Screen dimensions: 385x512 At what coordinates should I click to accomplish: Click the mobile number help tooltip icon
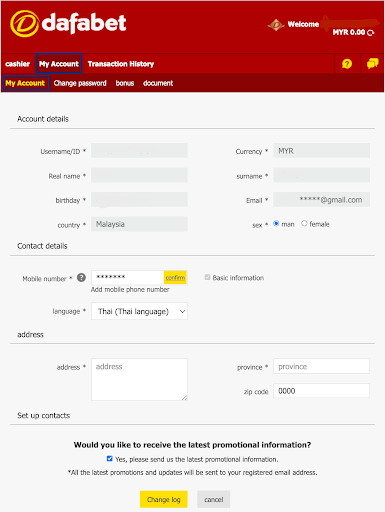click(x=81, y=277)
